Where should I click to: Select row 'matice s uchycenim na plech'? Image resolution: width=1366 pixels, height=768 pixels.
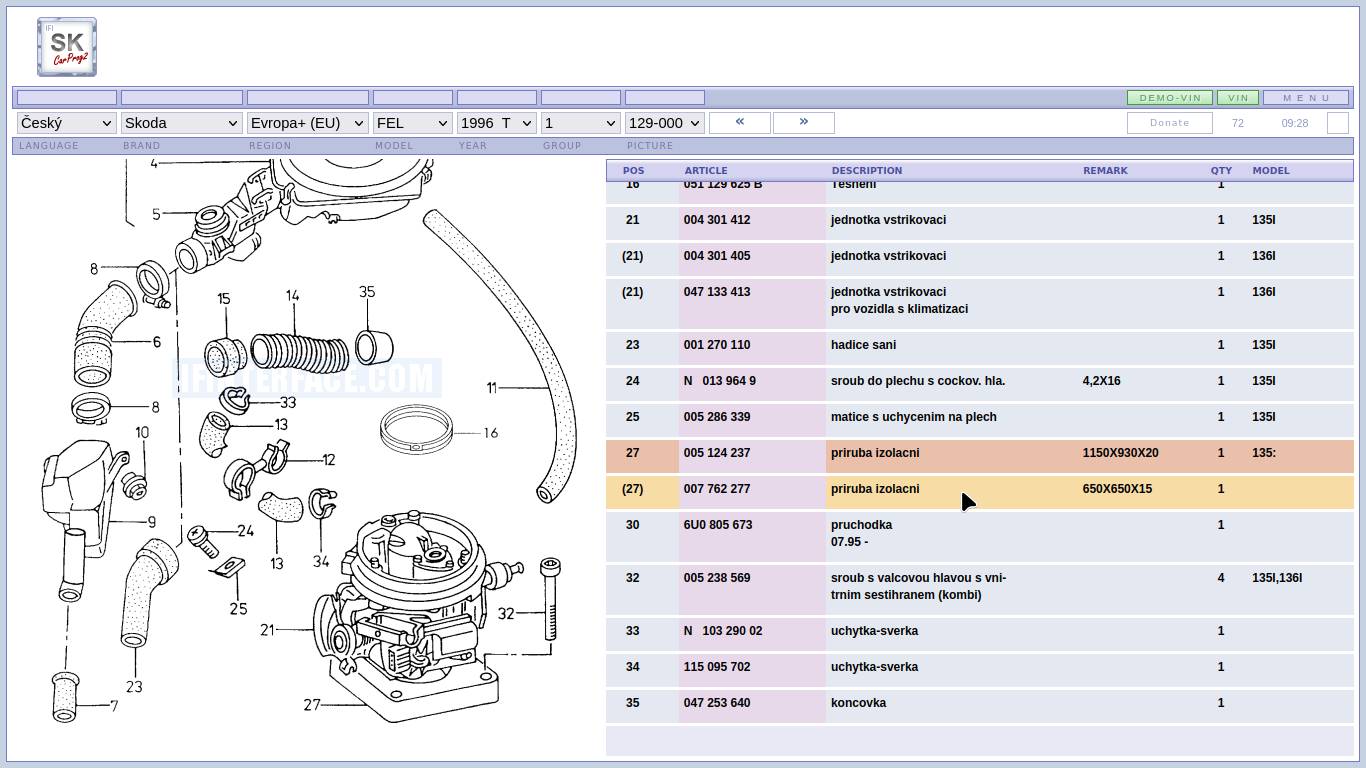[980, 417]
